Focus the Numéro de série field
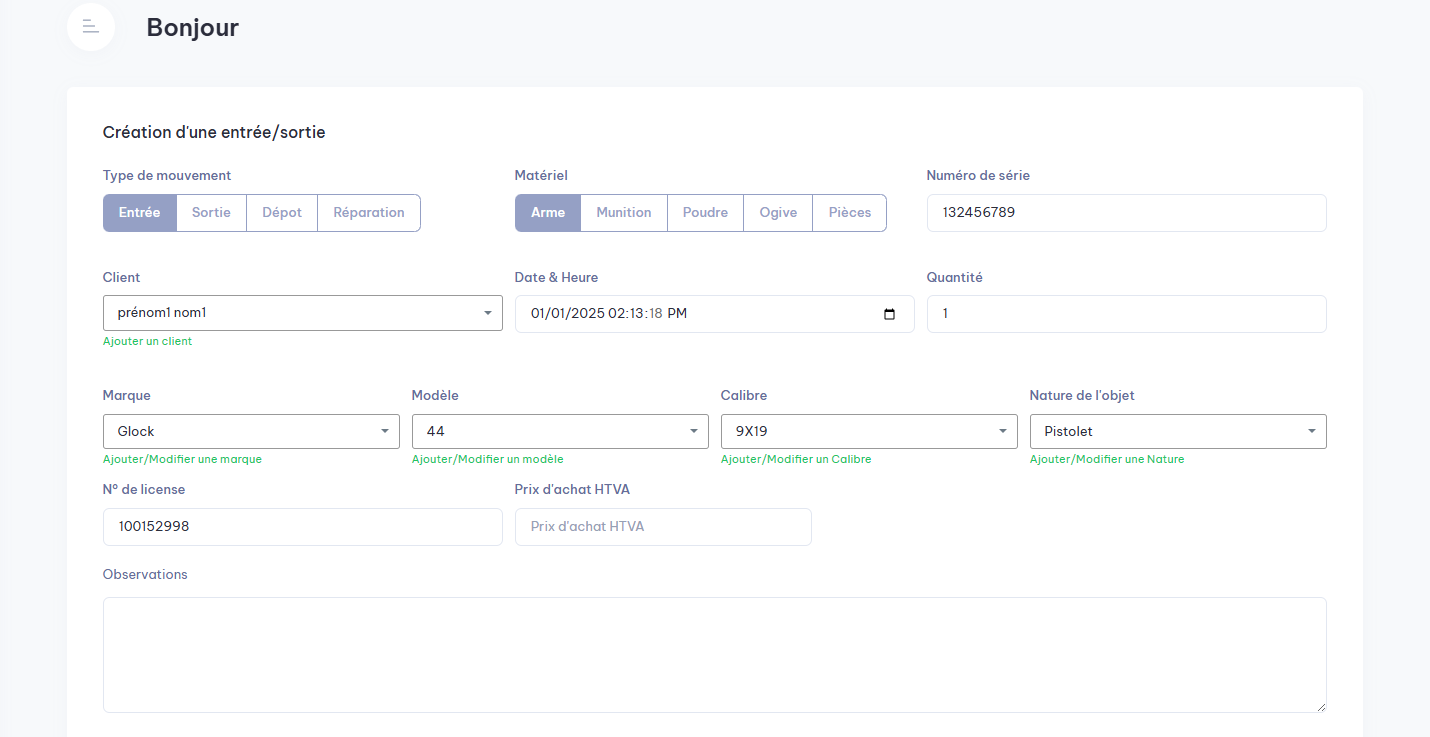The image size is (1430, 737). 1126,213
